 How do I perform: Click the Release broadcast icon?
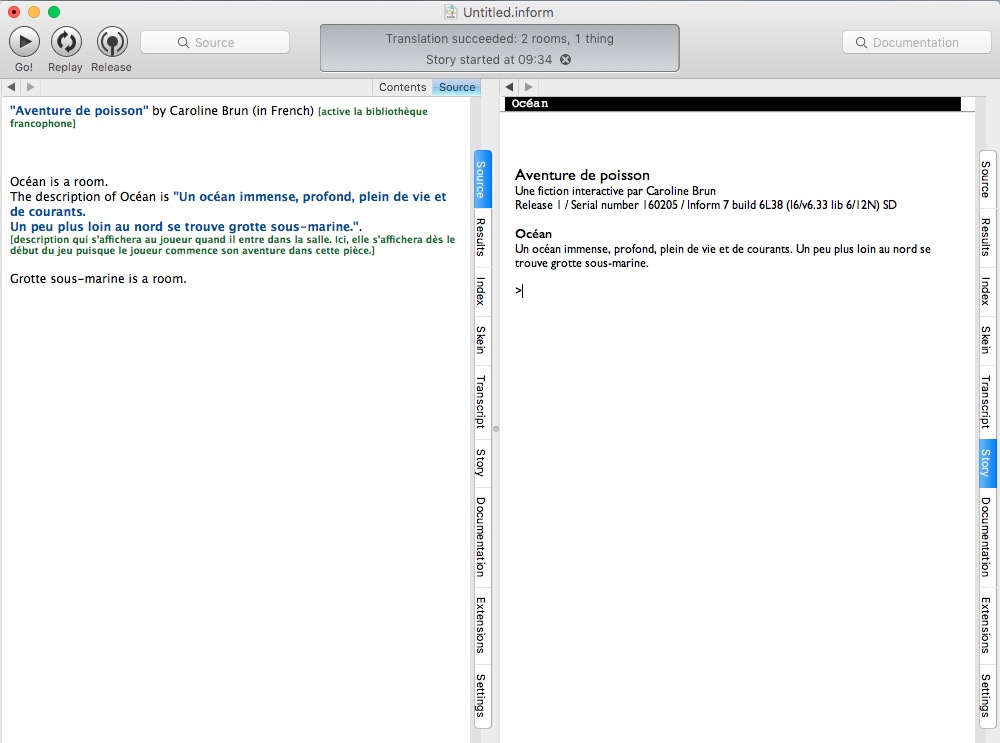111,42
